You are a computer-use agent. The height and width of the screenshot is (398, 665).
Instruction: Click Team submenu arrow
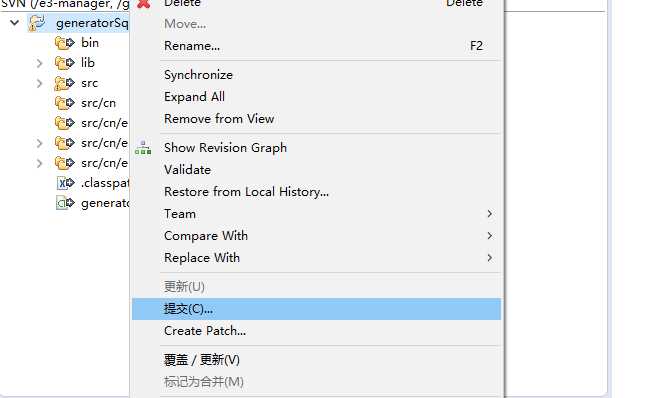tap(490, 214)
